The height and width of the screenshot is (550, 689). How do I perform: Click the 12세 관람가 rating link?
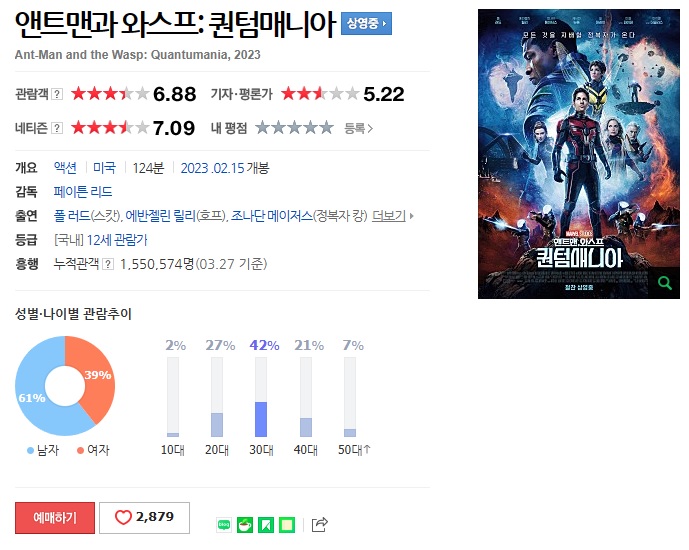pos(117,240)
